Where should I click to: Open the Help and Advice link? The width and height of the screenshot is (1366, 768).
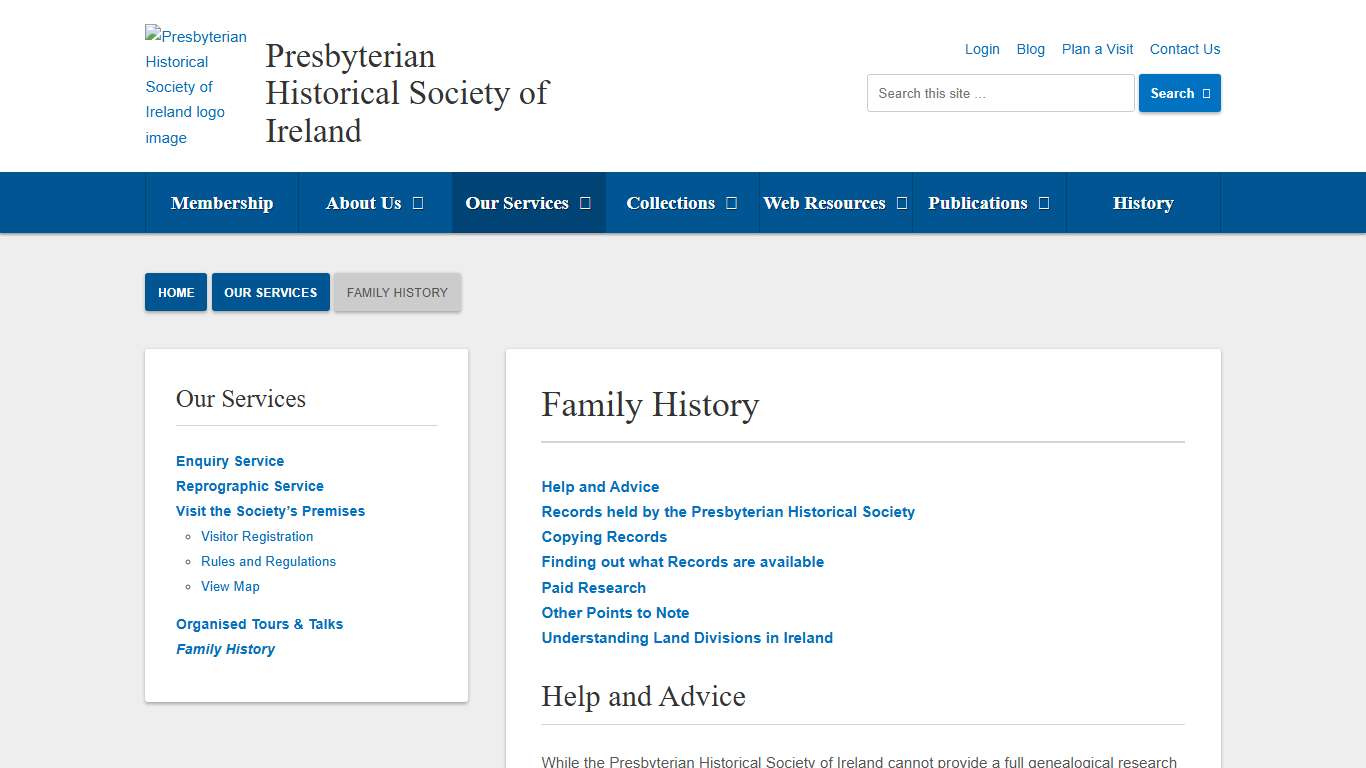coord(600,486)
